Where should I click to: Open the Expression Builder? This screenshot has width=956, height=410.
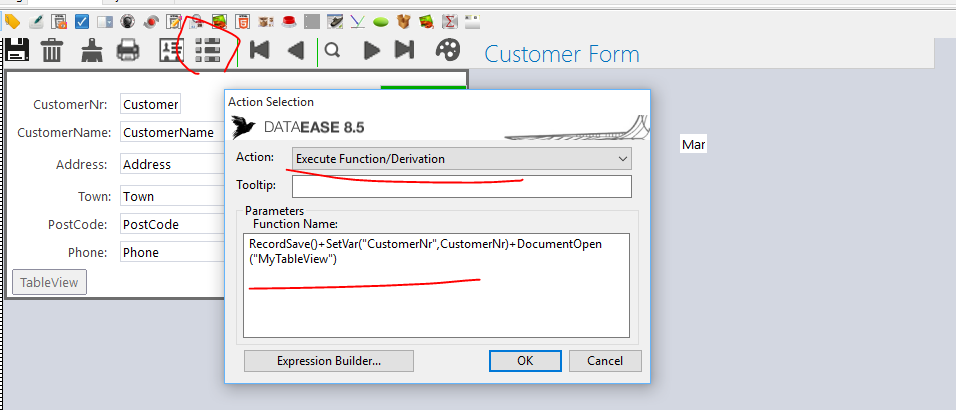pyautogui.click(x=329, y=361)
